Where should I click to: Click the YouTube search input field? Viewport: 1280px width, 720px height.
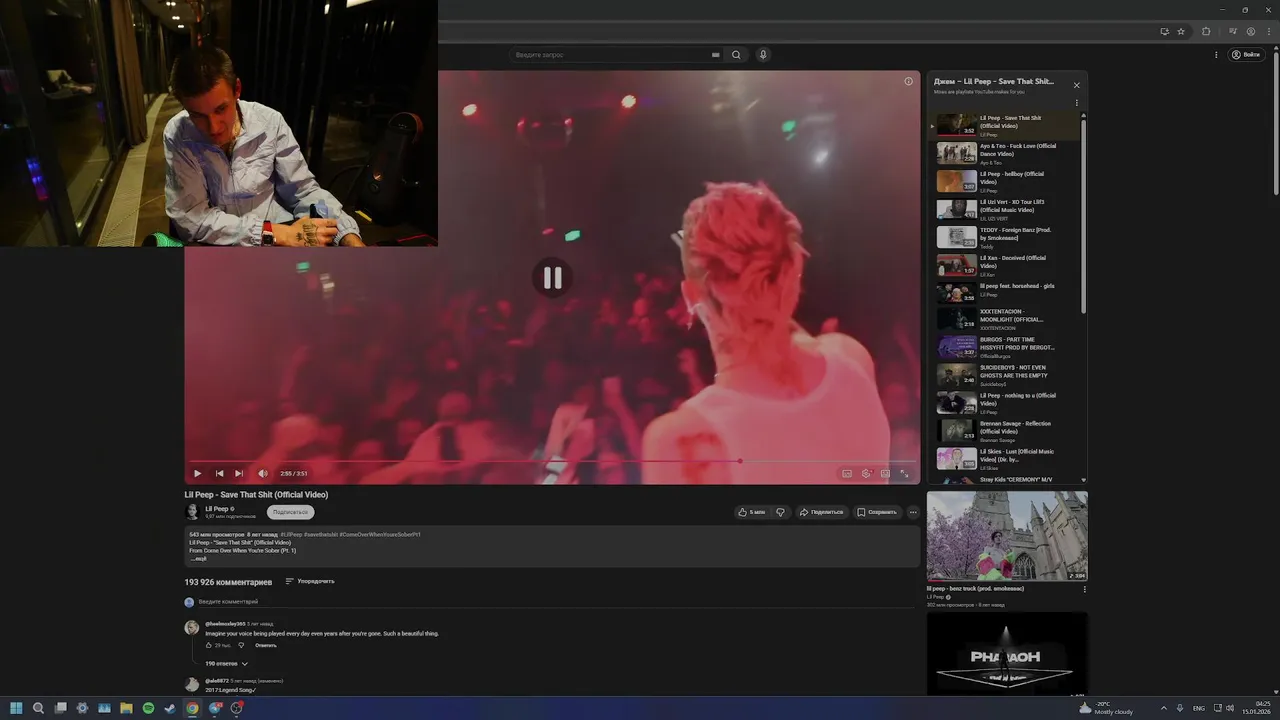click(x=610, y=55)
